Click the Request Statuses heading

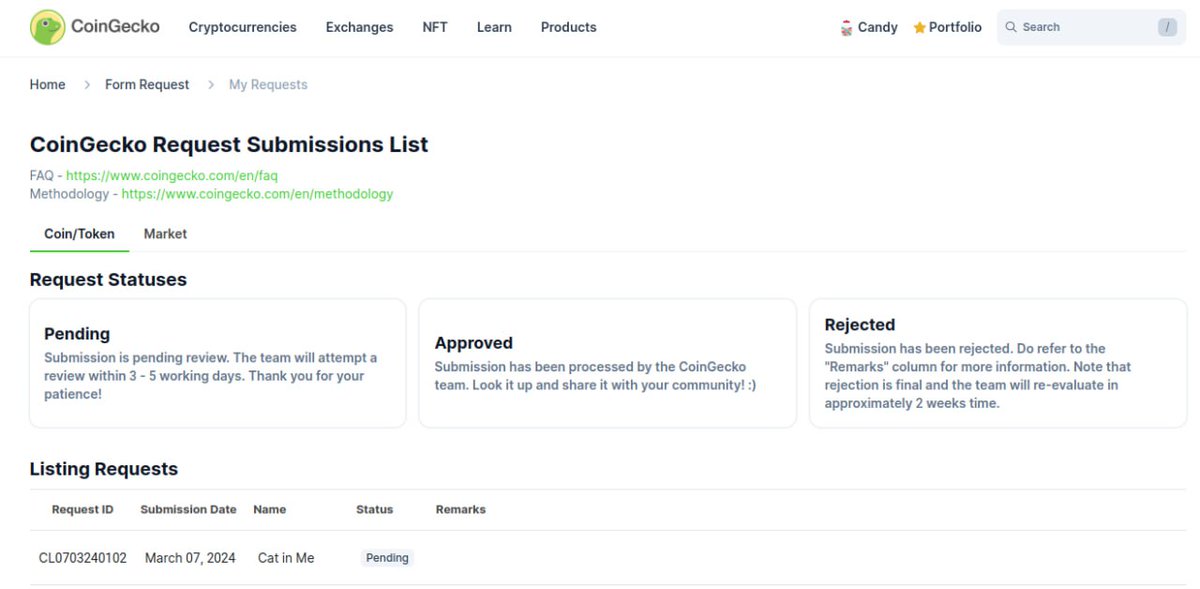[108, 280]
